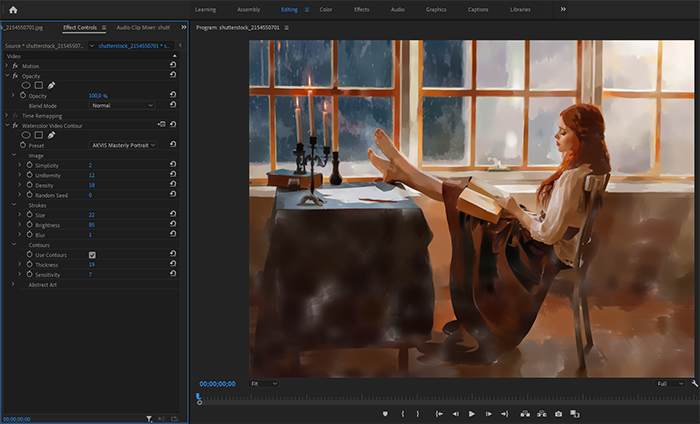
Task: Go to Out point
Action: pyautogui.click(x=505, y=414)
